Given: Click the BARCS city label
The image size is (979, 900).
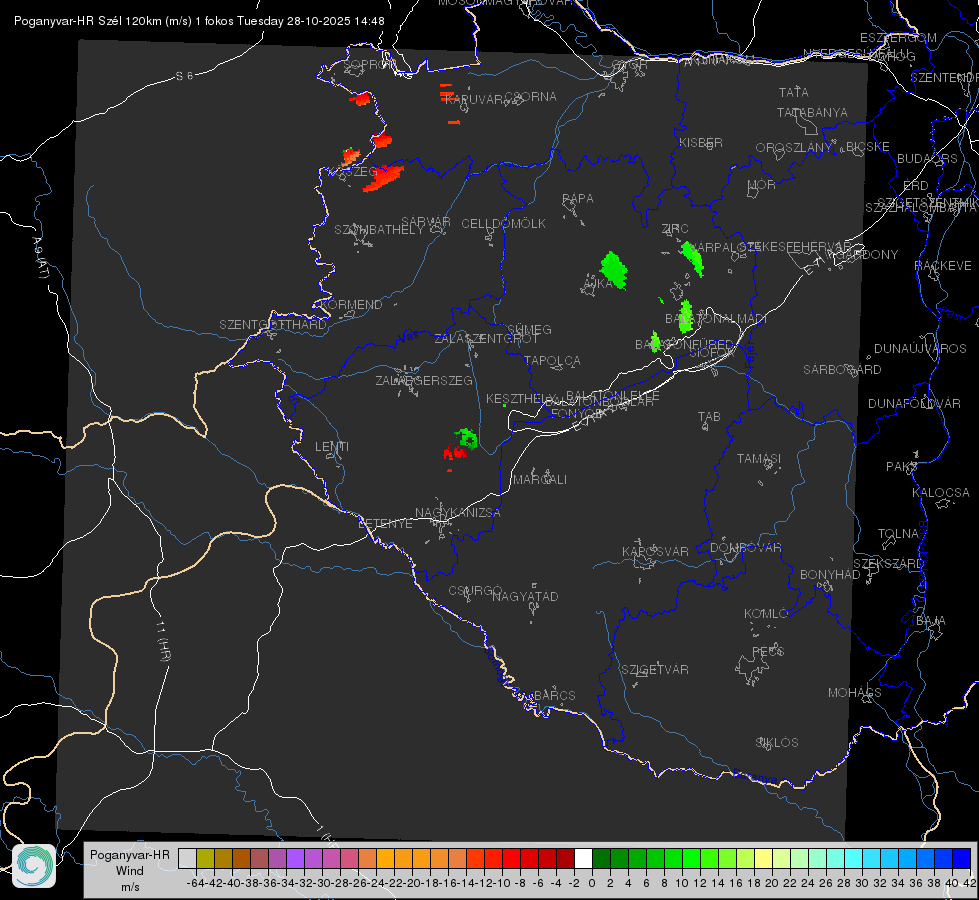Looking at the screenshot, I should tap(554, 695).
